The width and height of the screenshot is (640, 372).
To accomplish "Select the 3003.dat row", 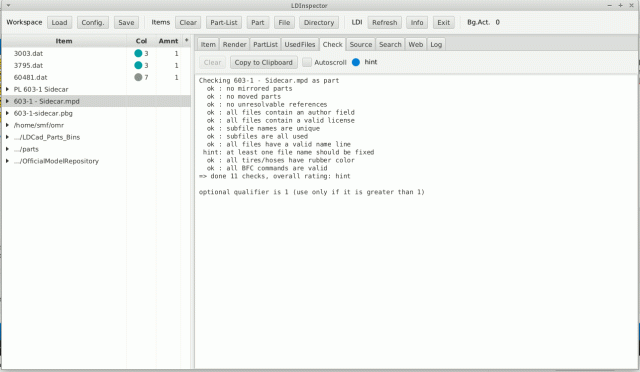I will [97, 53].
